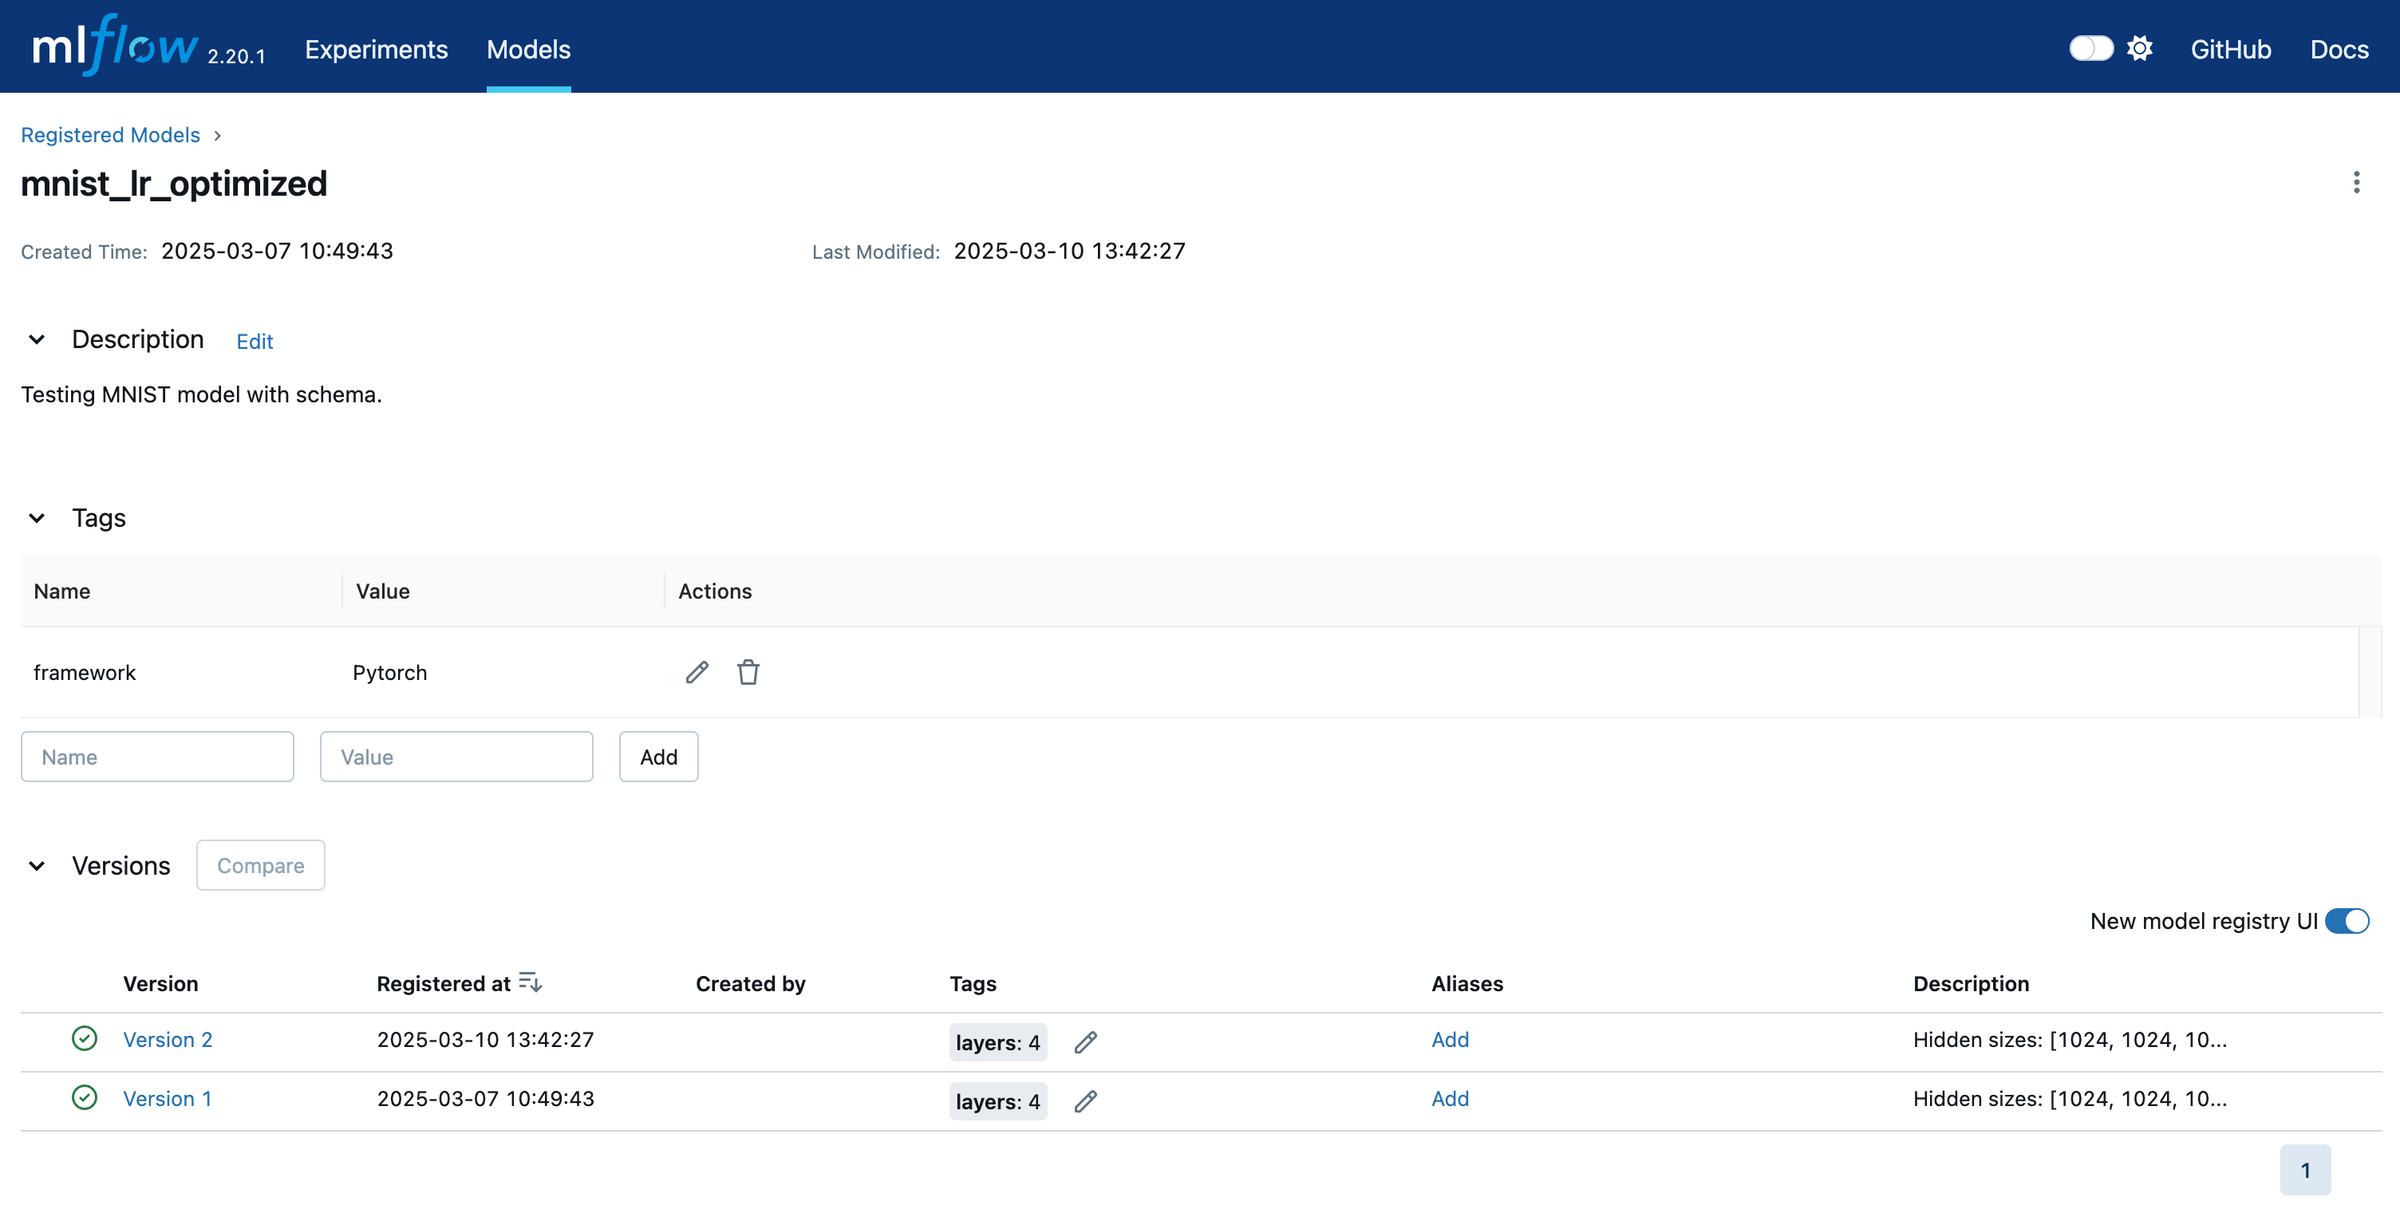Click the mlflow logo in the header
2400x1210 pixels.
point(113,44)
